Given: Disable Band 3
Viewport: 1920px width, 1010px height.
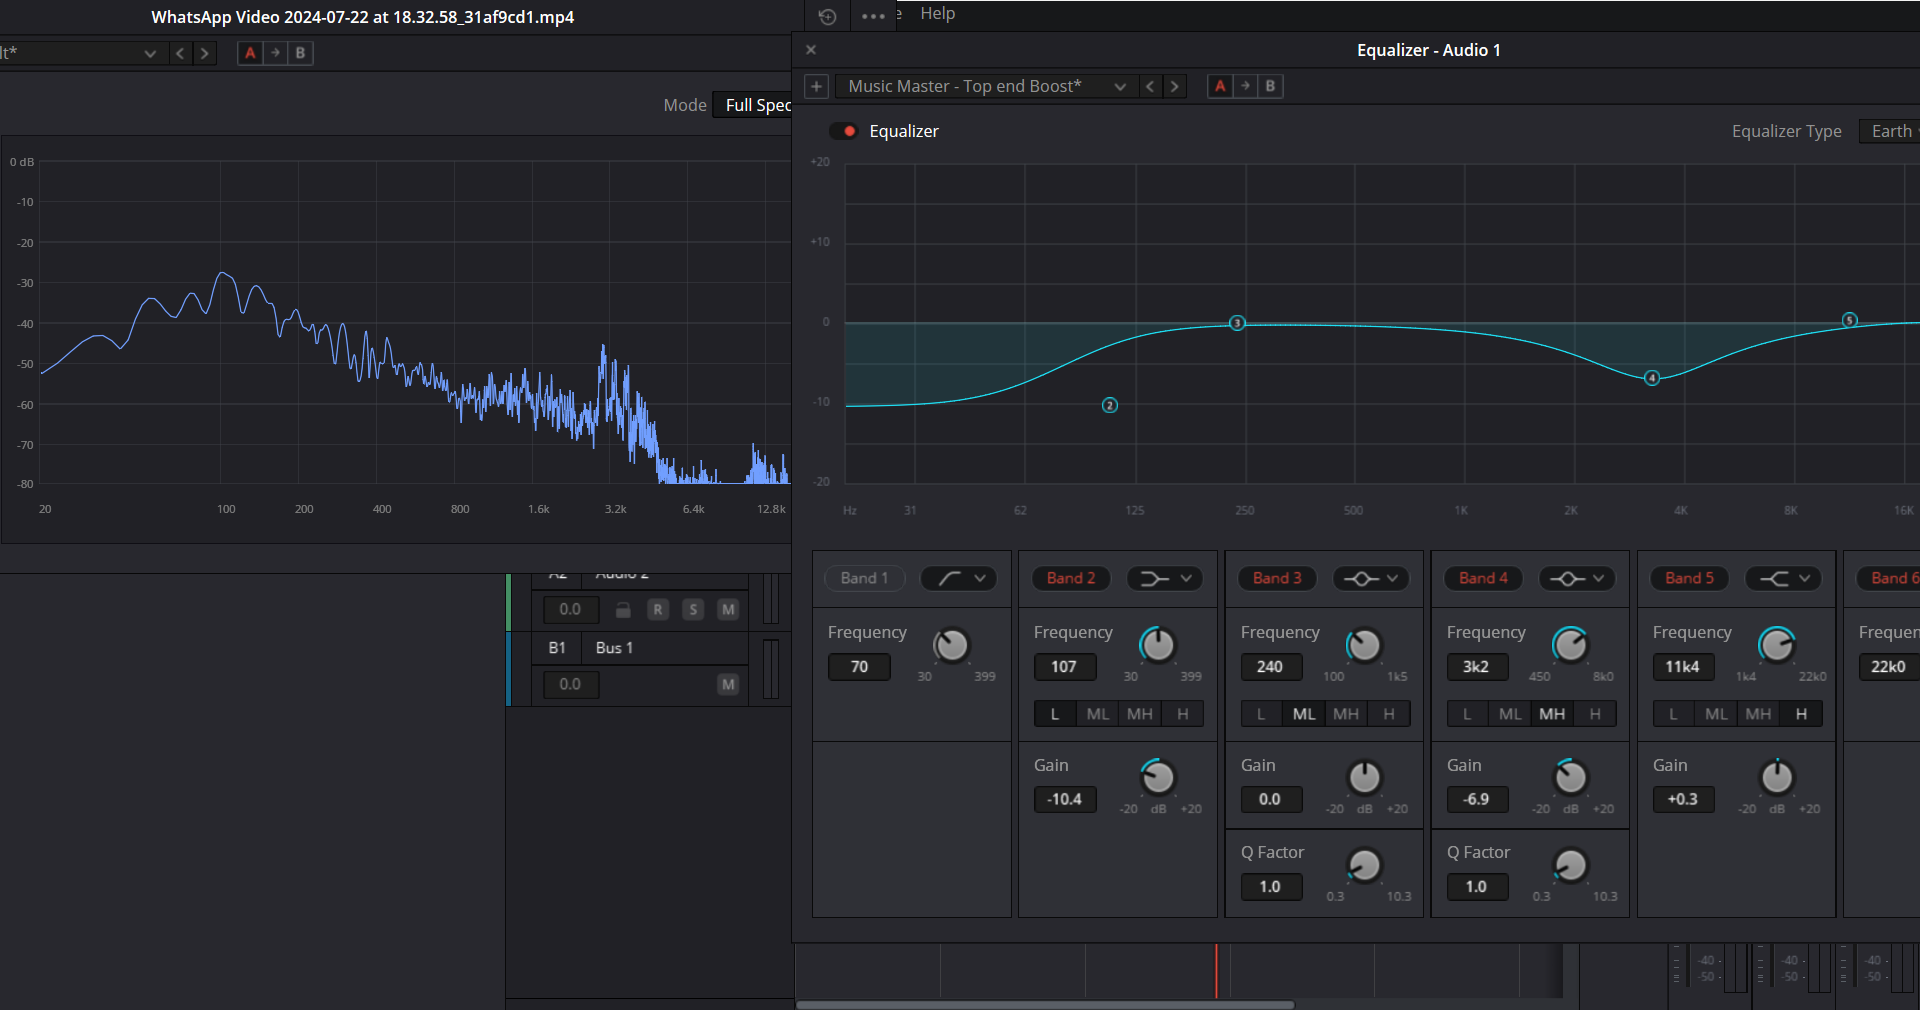Looking at the screenshot, I should click(1277, 578).
